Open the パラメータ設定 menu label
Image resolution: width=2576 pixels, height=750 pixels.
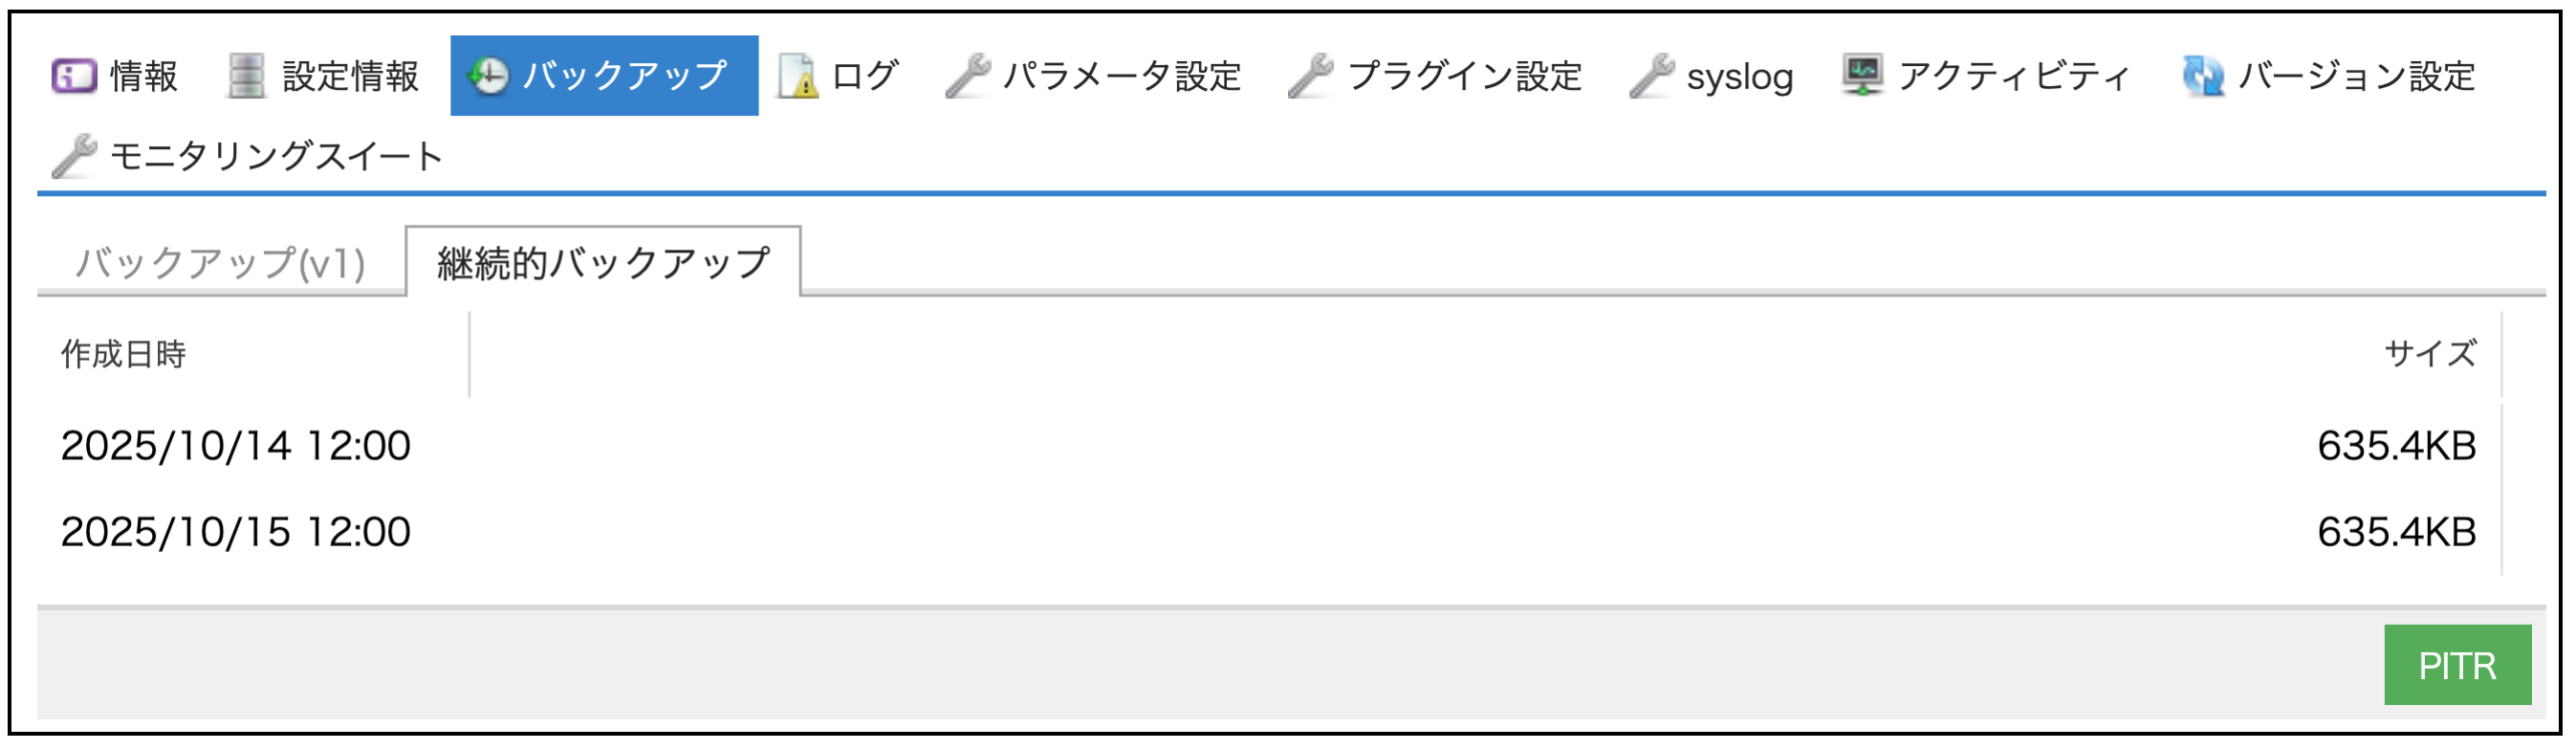click(x=1122, y=76)
